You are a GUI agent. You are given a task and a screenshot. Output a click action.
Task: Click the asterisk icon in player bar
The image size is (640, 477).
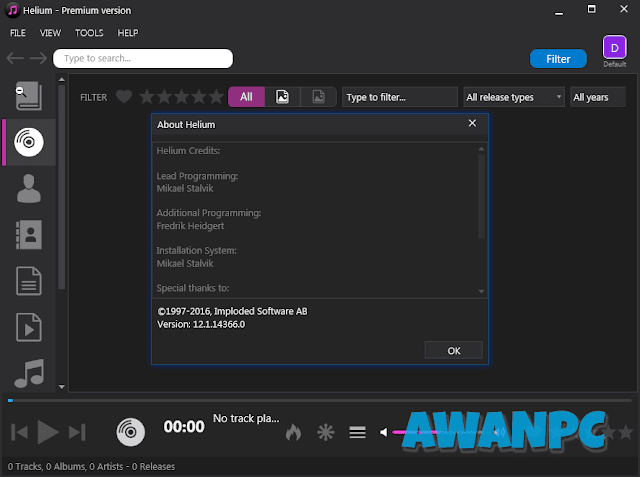pos(325,432)
